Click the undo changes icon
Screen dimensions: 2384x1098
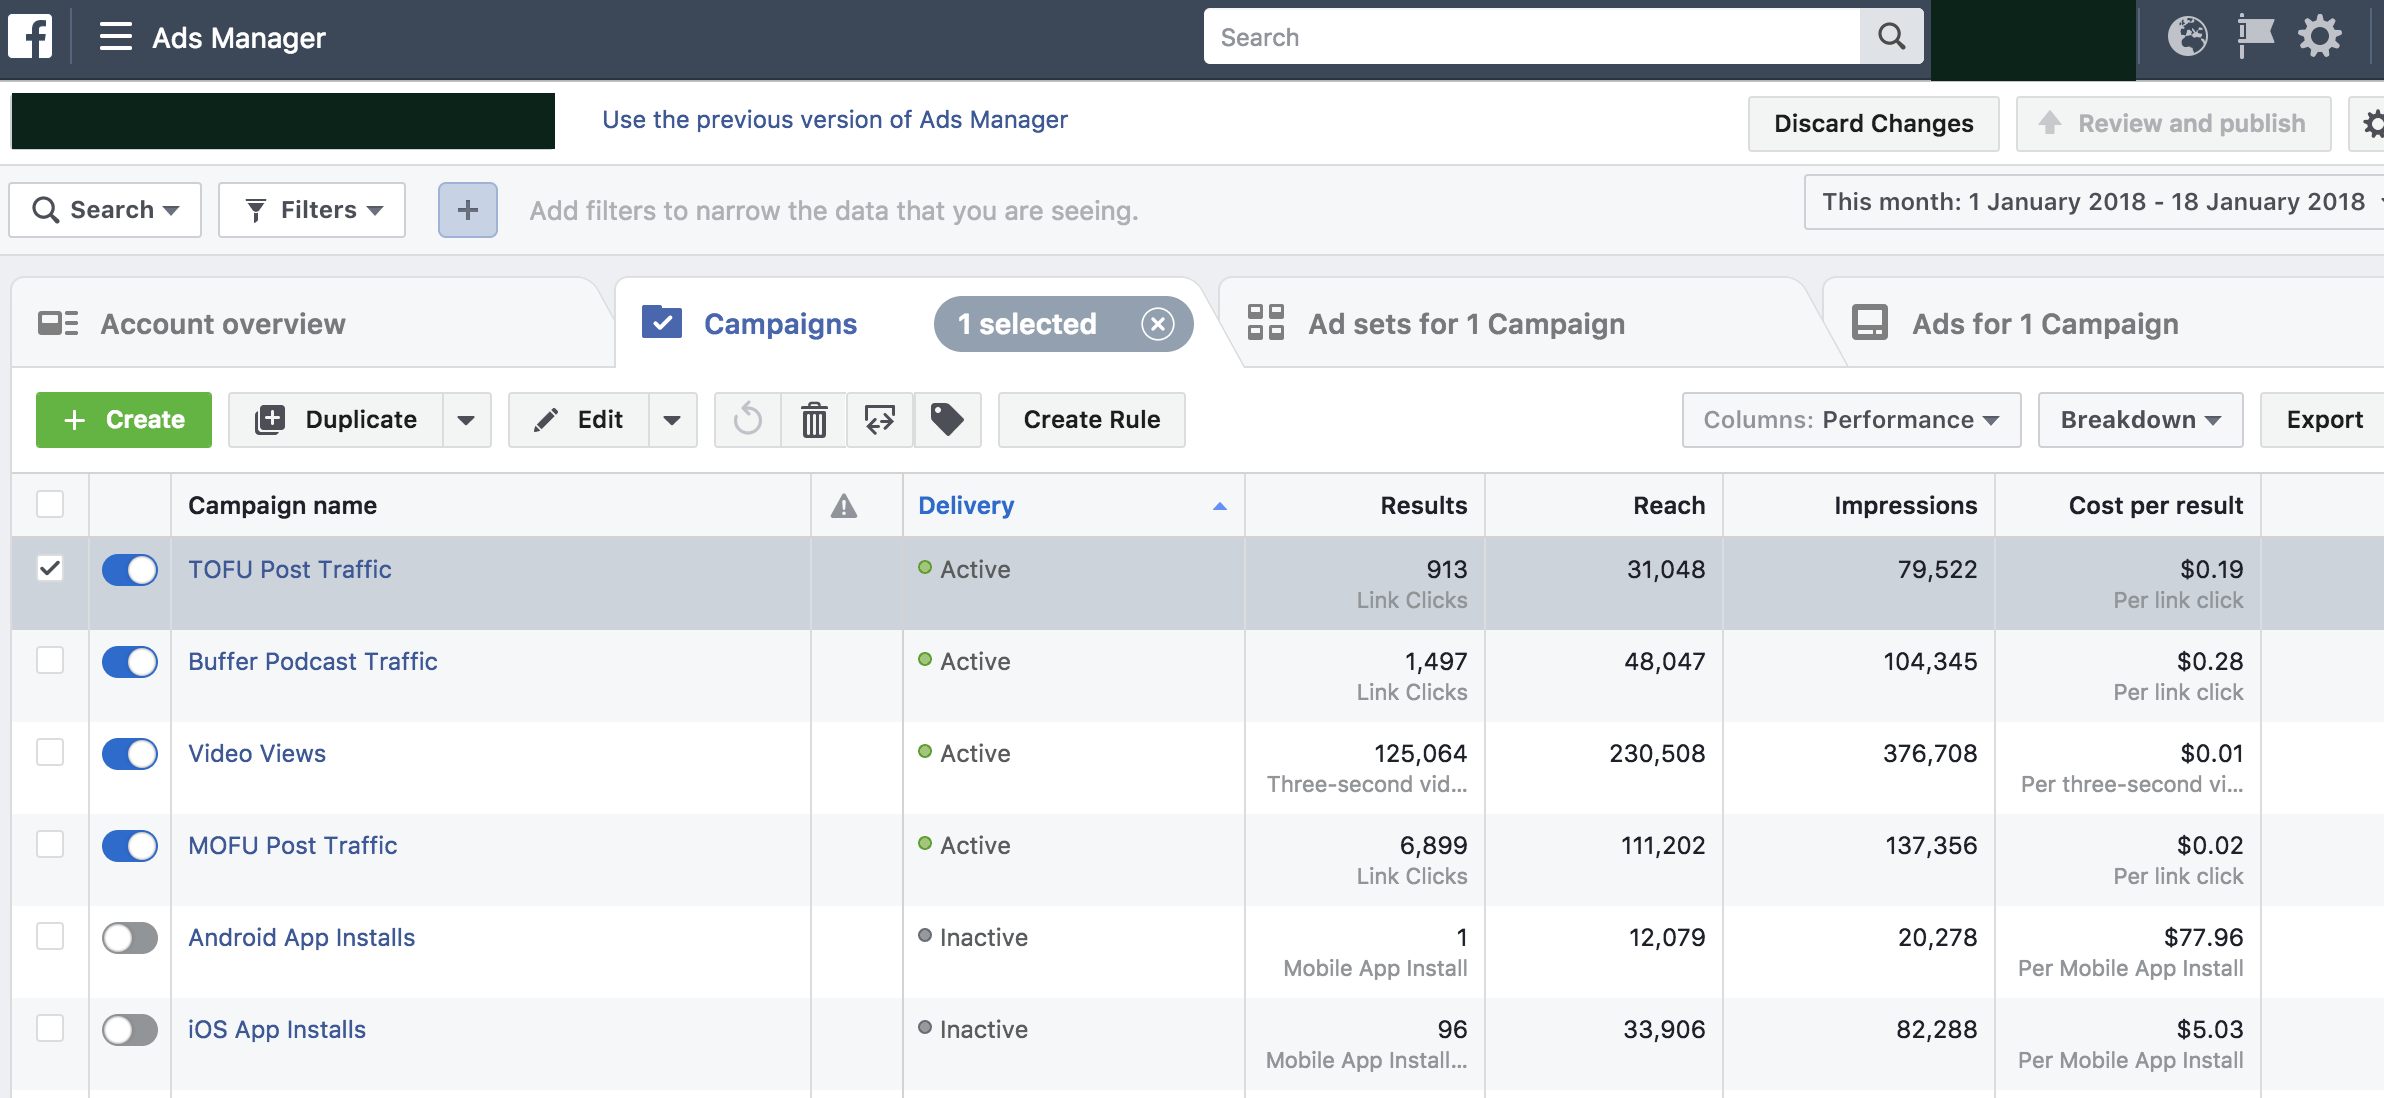pyautogui.click(x=748, y=418)
